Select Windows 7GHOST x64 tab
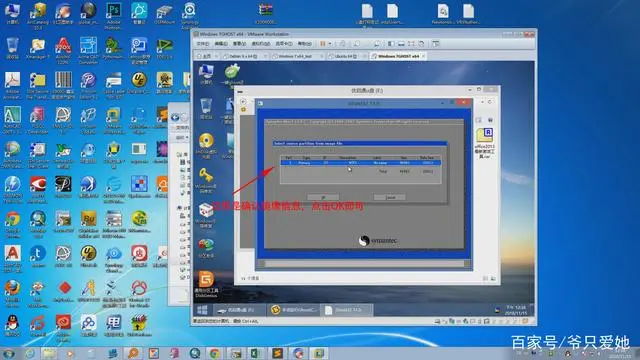 point(398,56)
